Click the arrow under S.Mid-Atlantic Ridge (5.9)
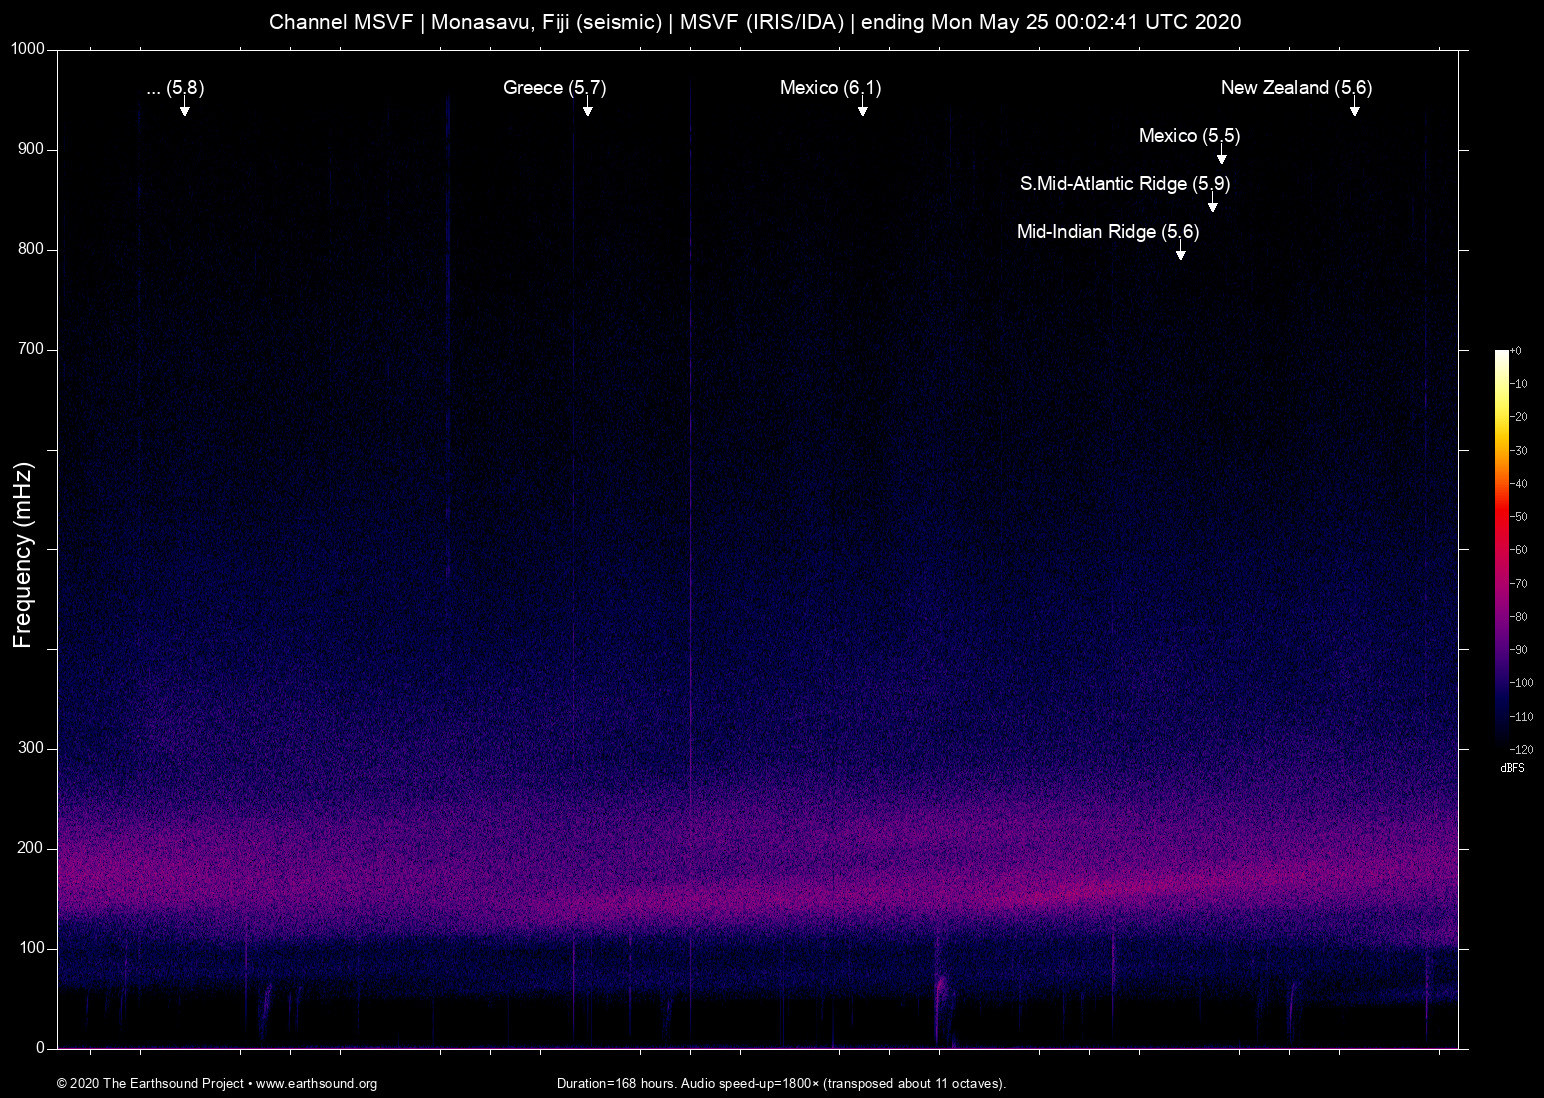The height and width of the screenshot is (1098, 1544). (1212, 204)
